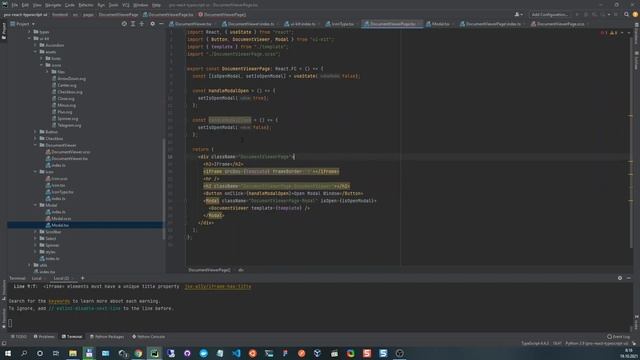Open the Add Configuration dropdown
This screenshot has height=360, width=640.
click(549, 14)
